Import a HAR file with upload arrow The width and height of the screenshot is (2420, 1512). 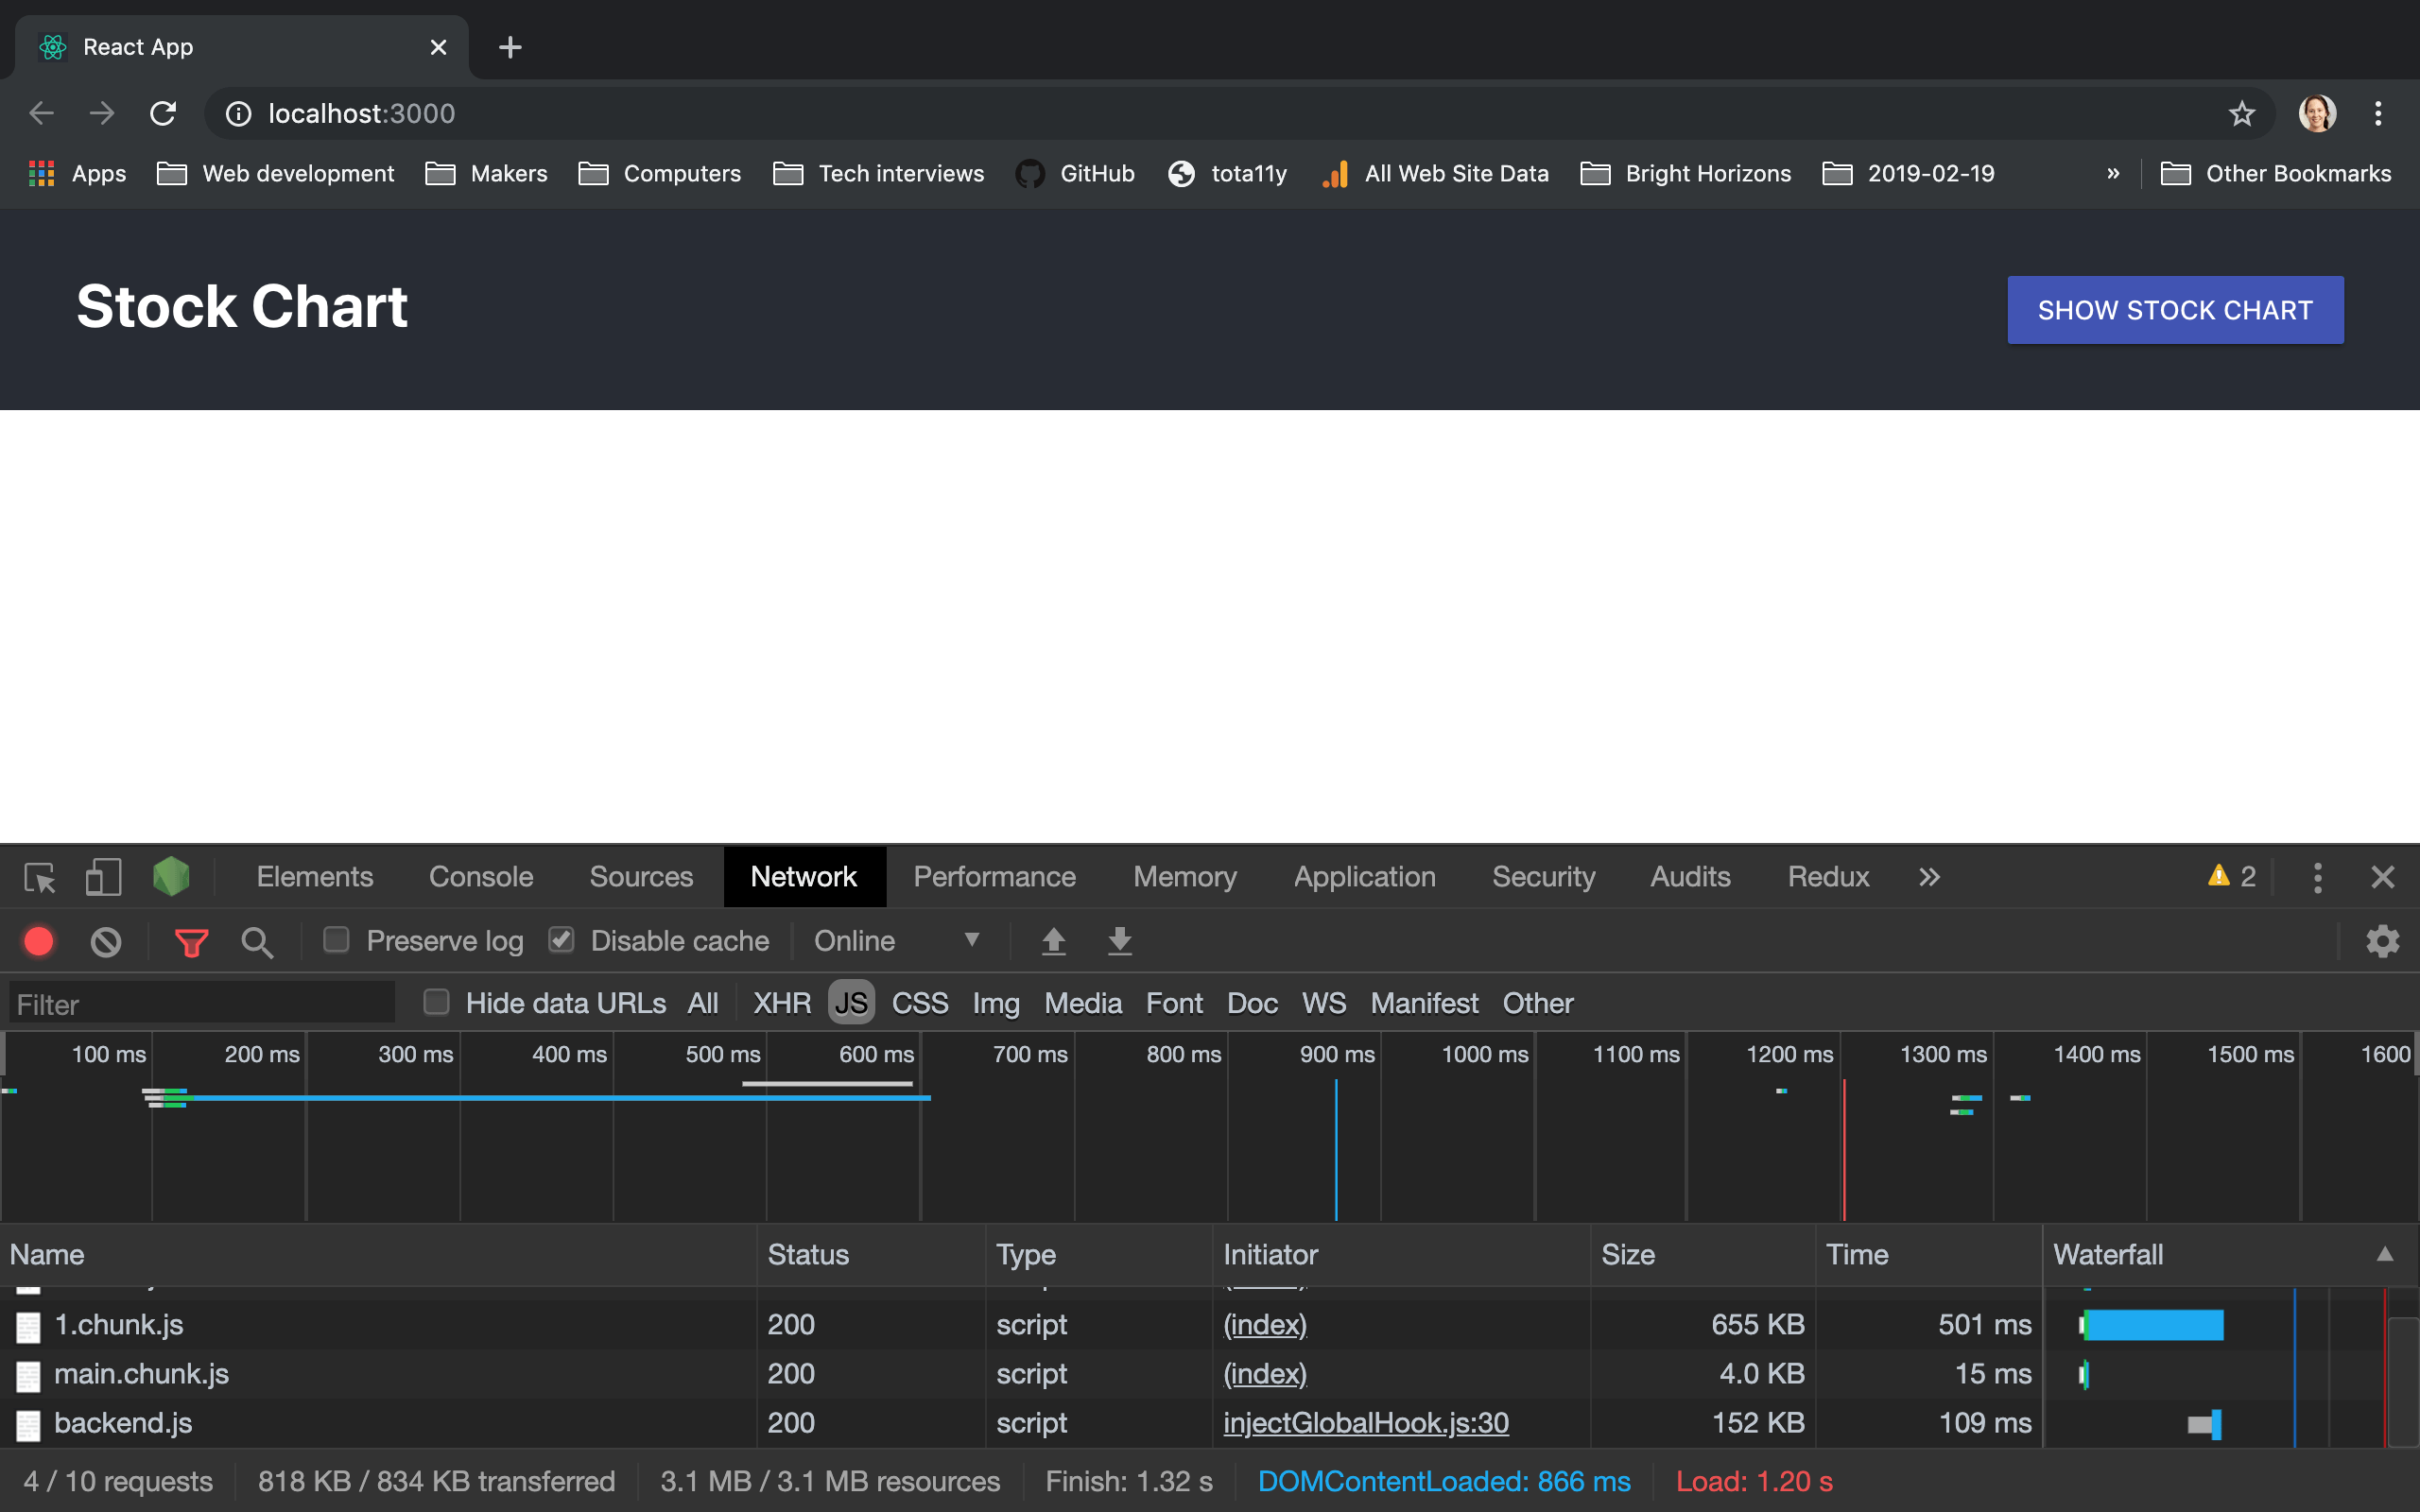[1054, 941]
